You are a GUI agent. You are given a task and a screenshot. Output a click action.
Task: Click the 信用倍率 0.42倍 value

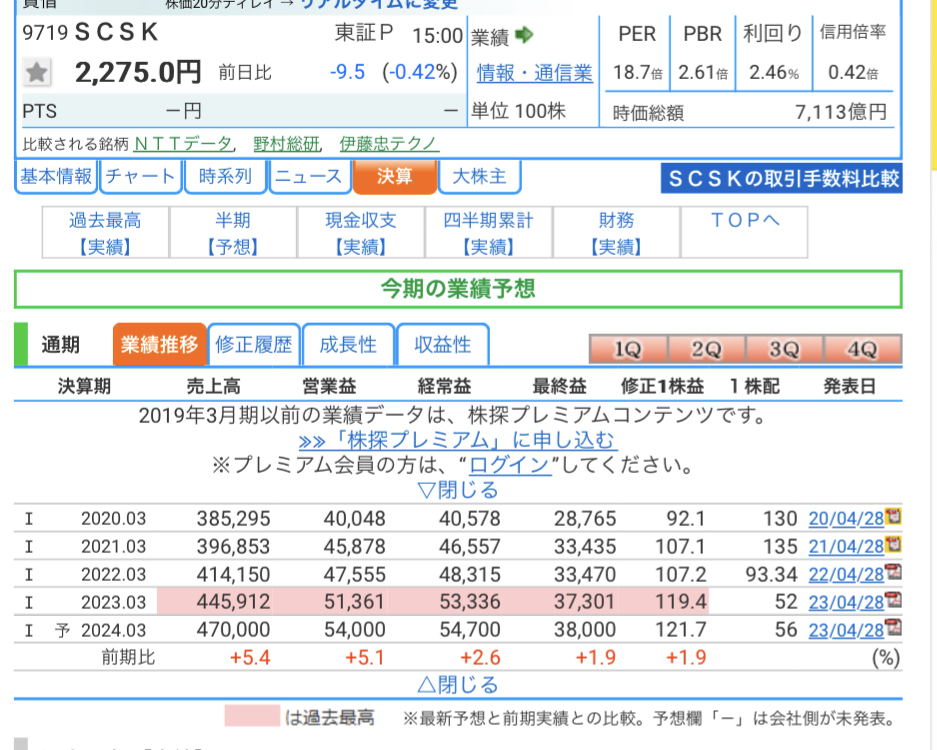[853, 72]
